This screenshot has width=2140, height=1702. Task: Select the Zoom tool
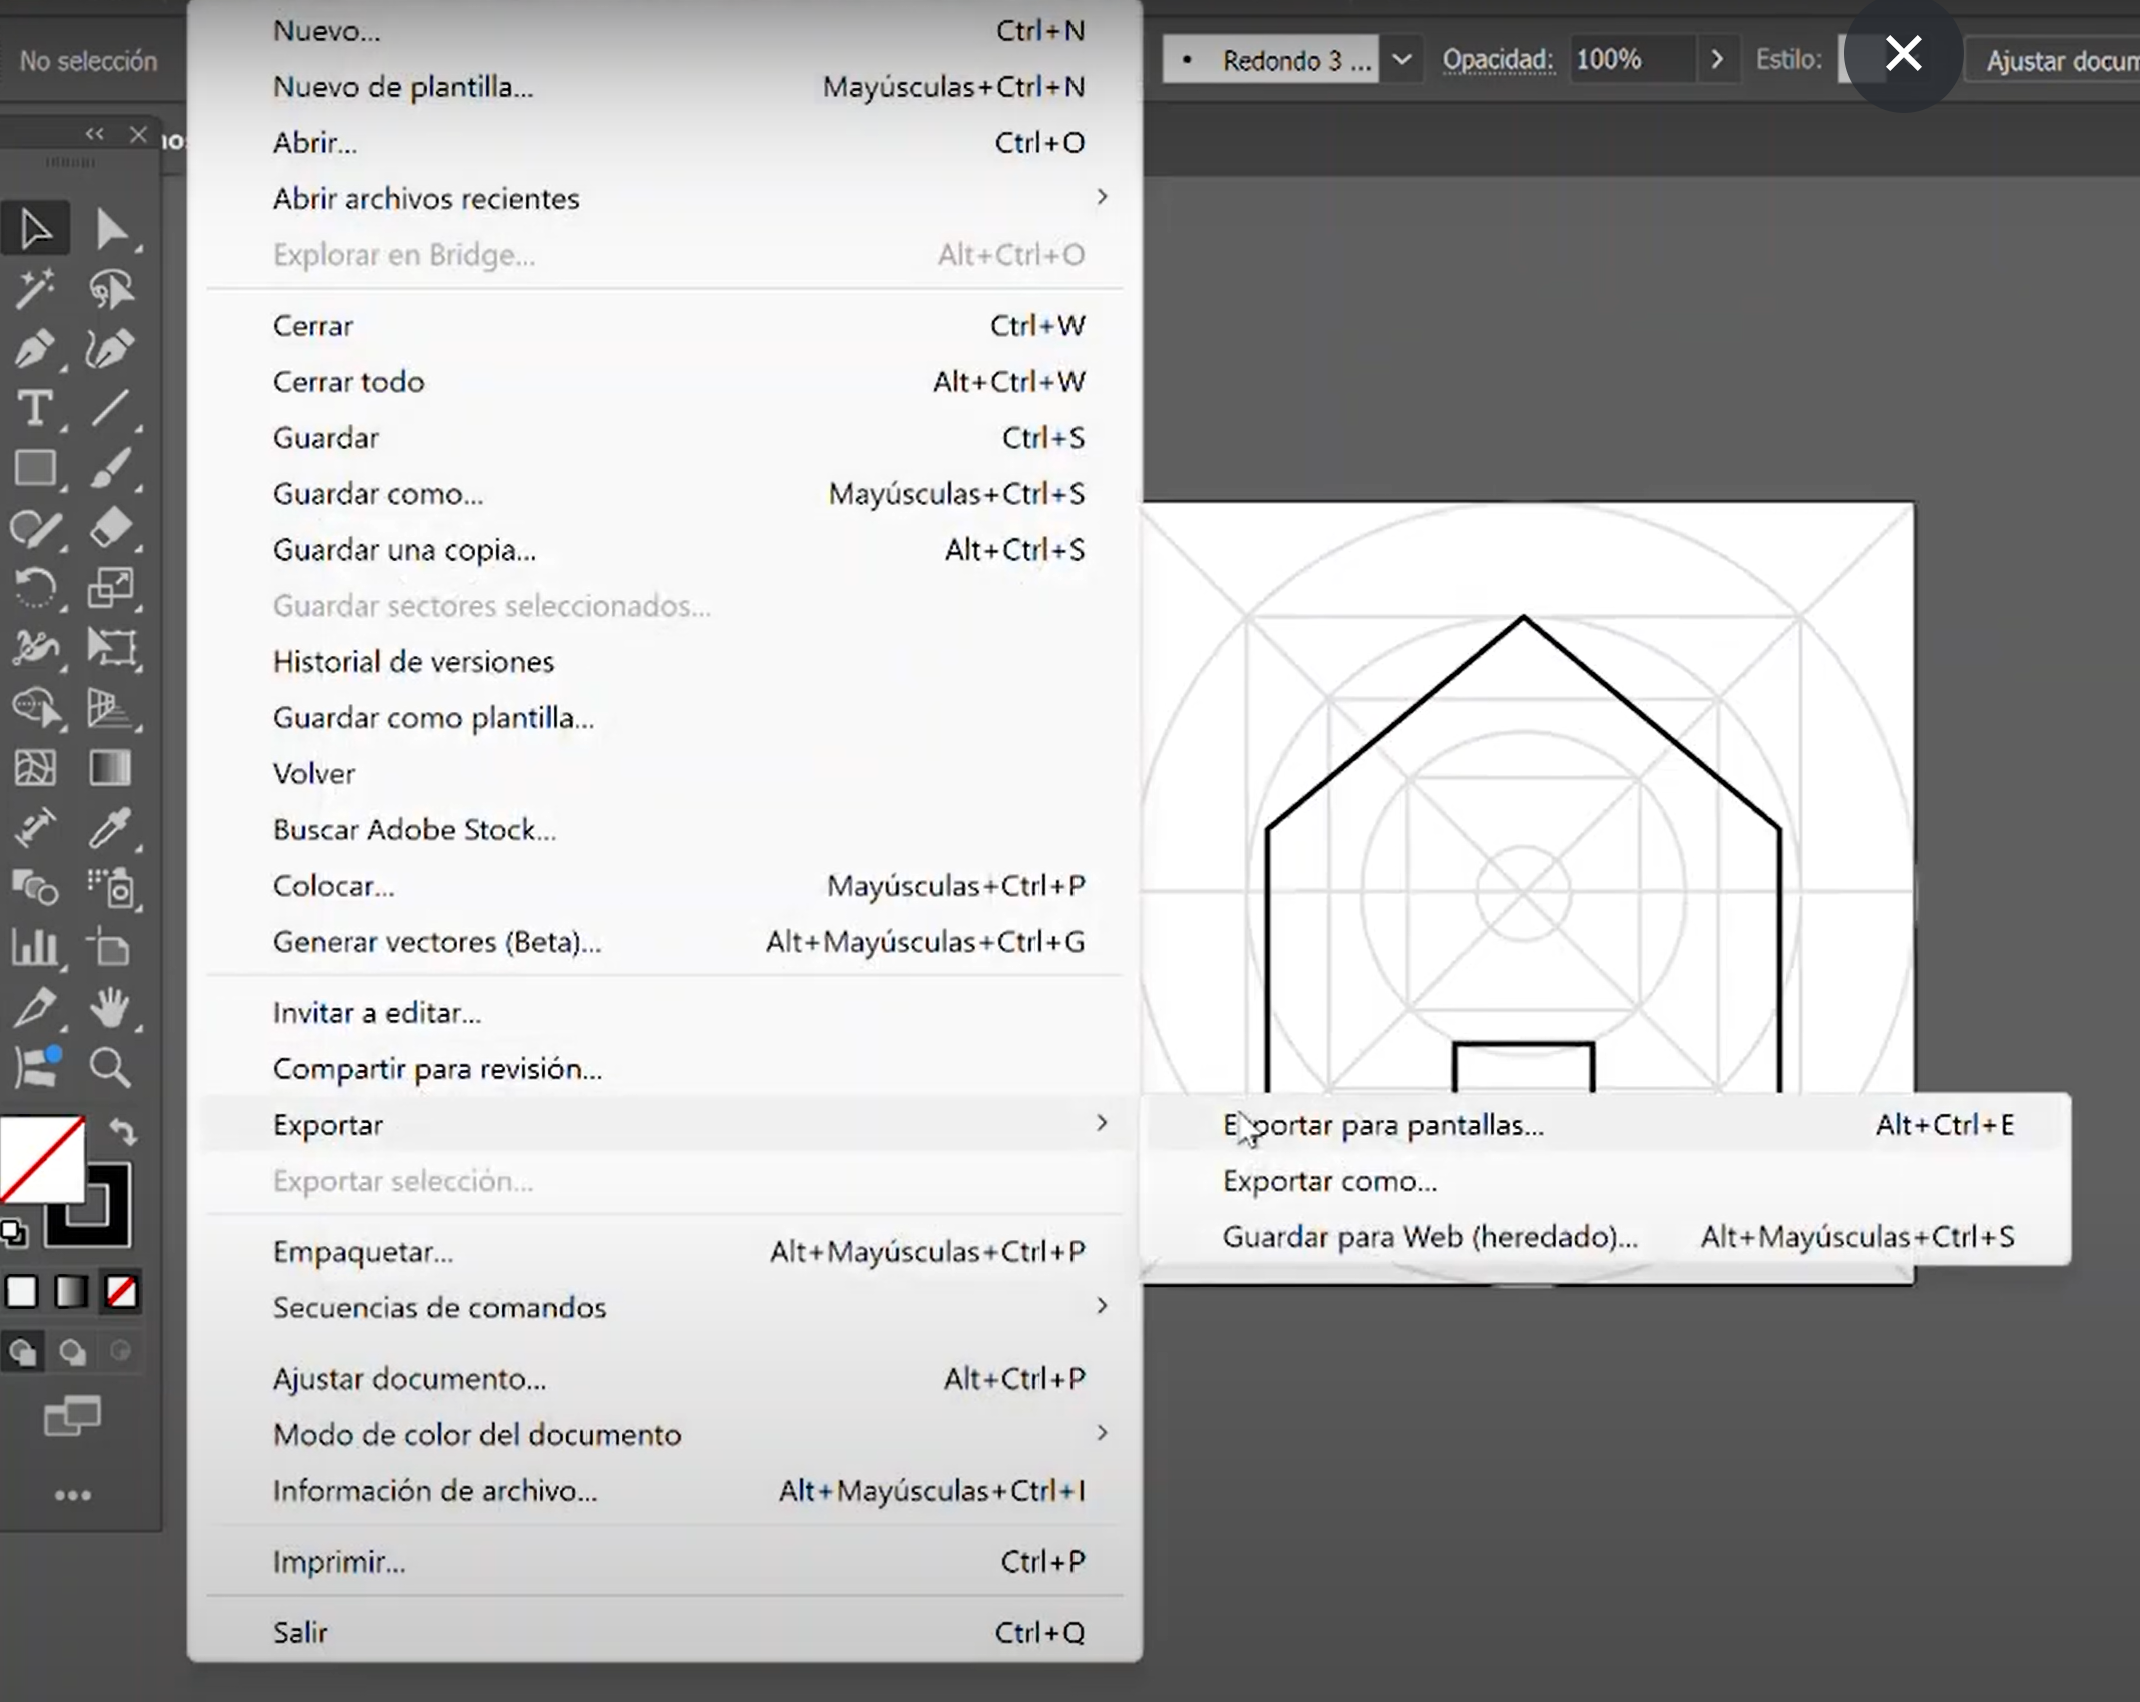point(110,1068)
